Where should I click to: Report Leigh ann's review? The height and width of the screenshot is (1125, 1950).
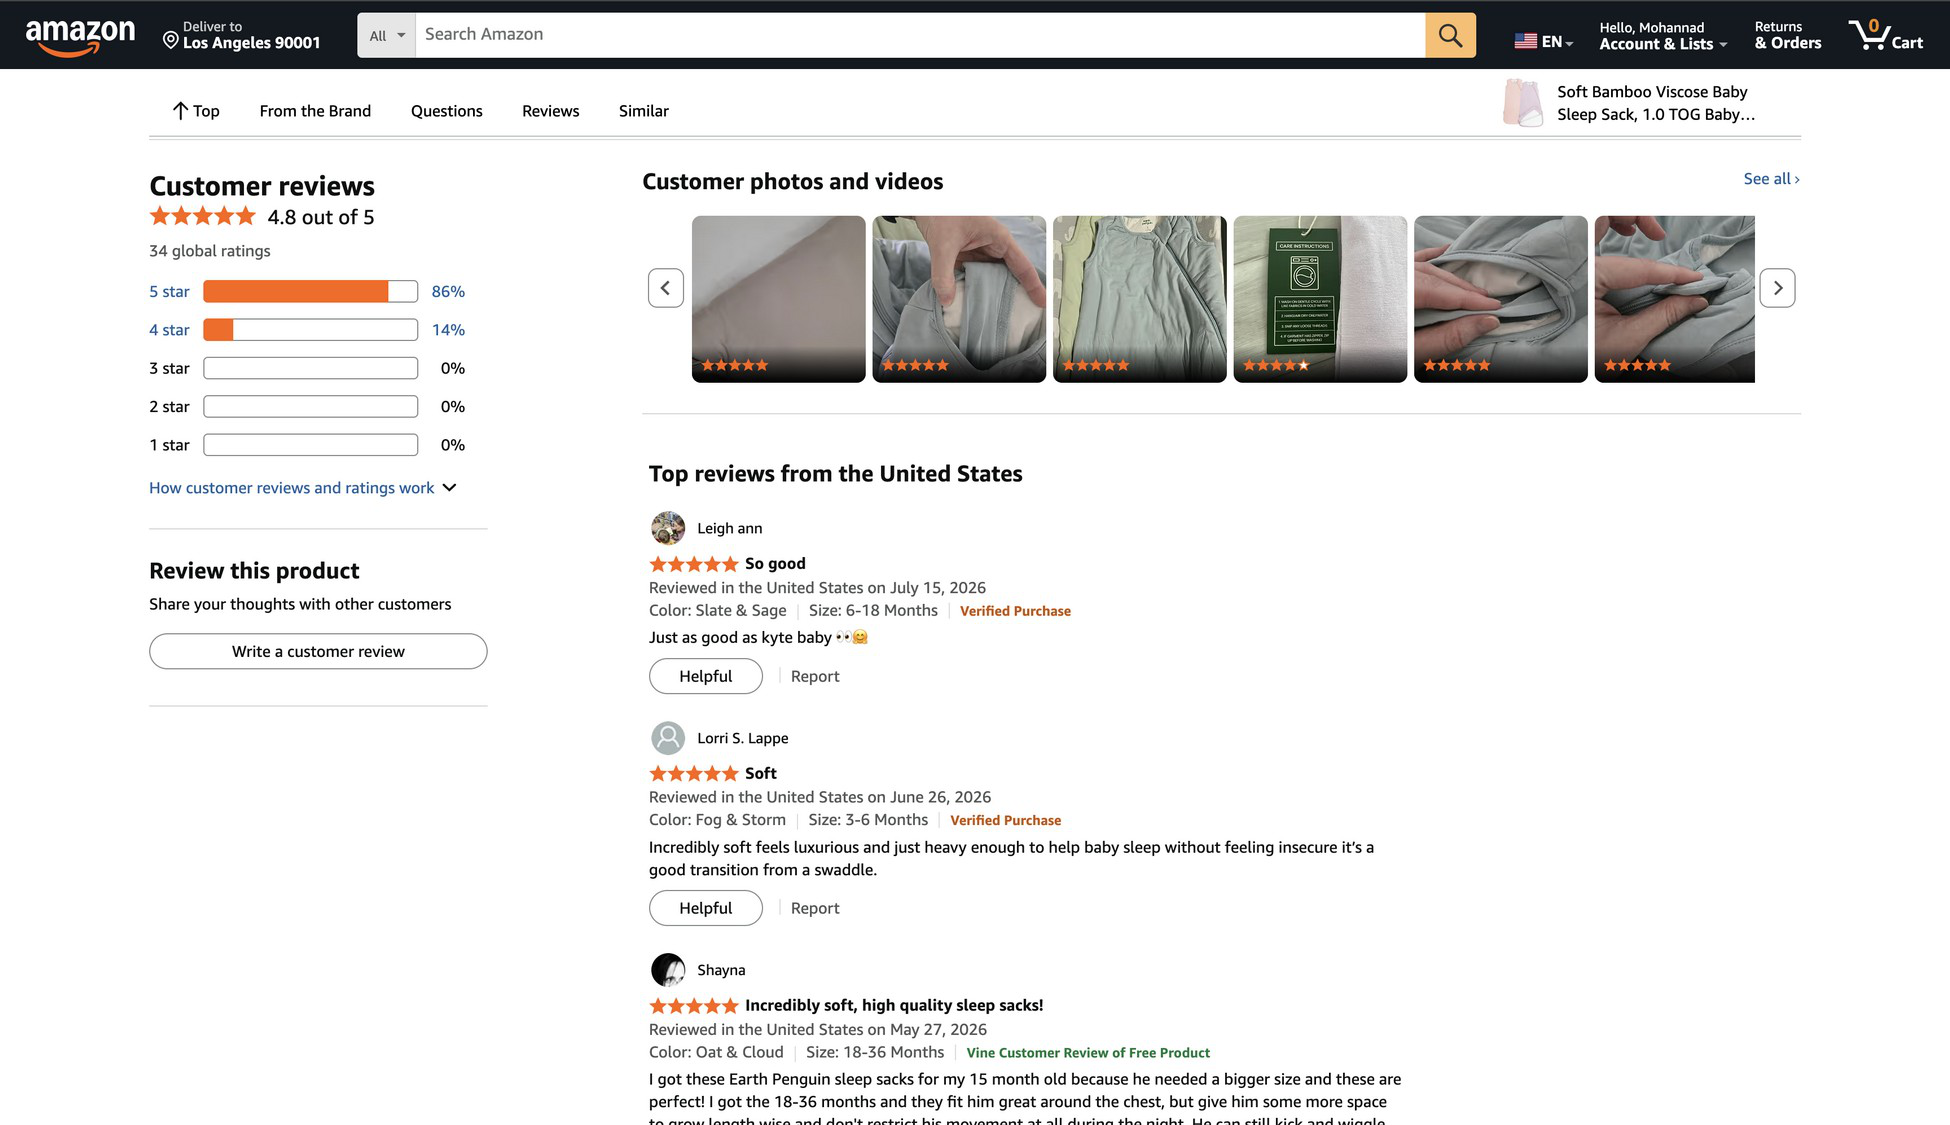pos(815,677)
